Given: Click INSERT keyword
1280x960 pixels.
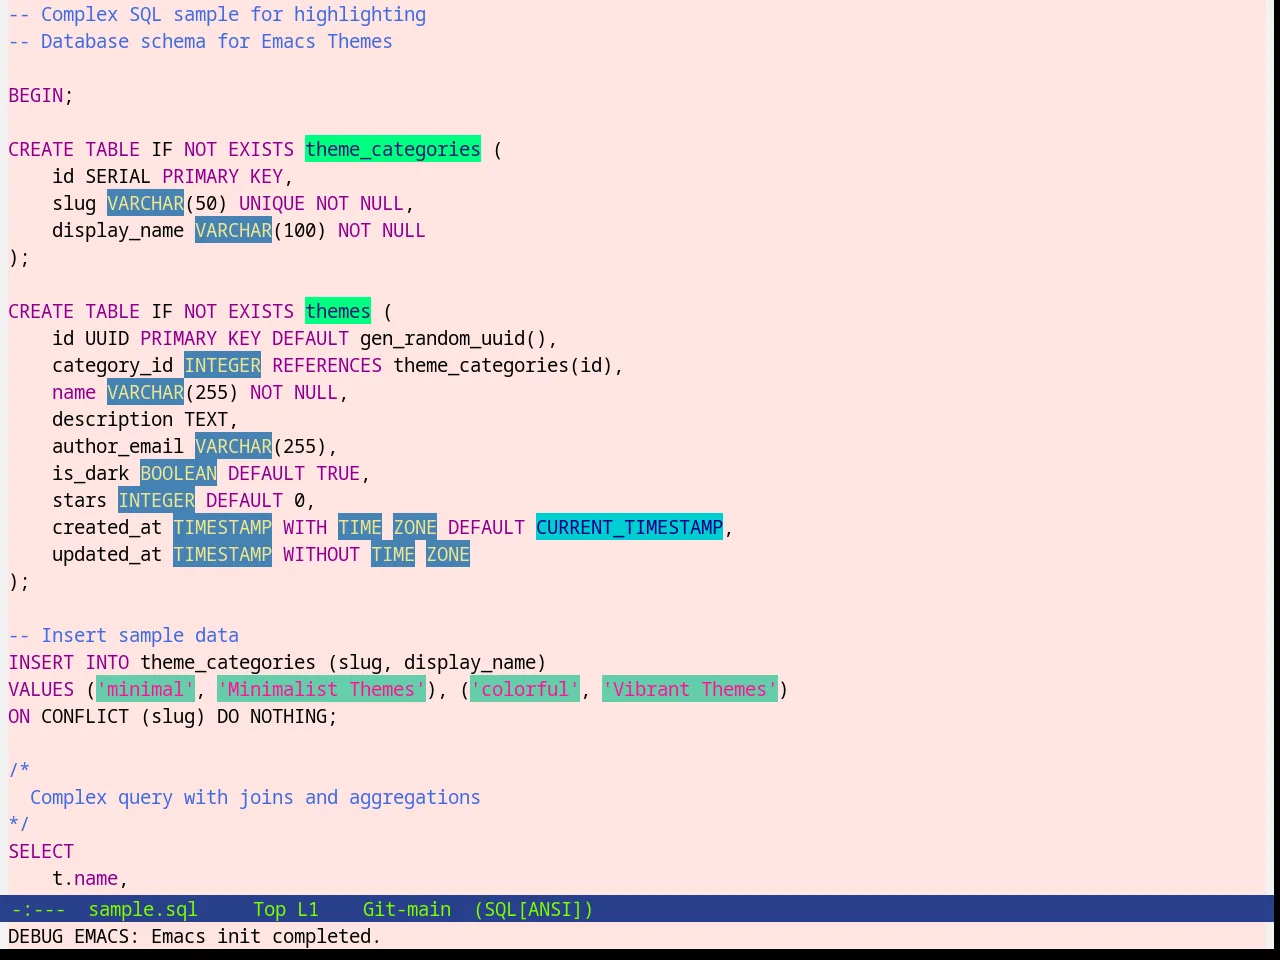Looking at the screenshot, I should (x=41, y=662).
